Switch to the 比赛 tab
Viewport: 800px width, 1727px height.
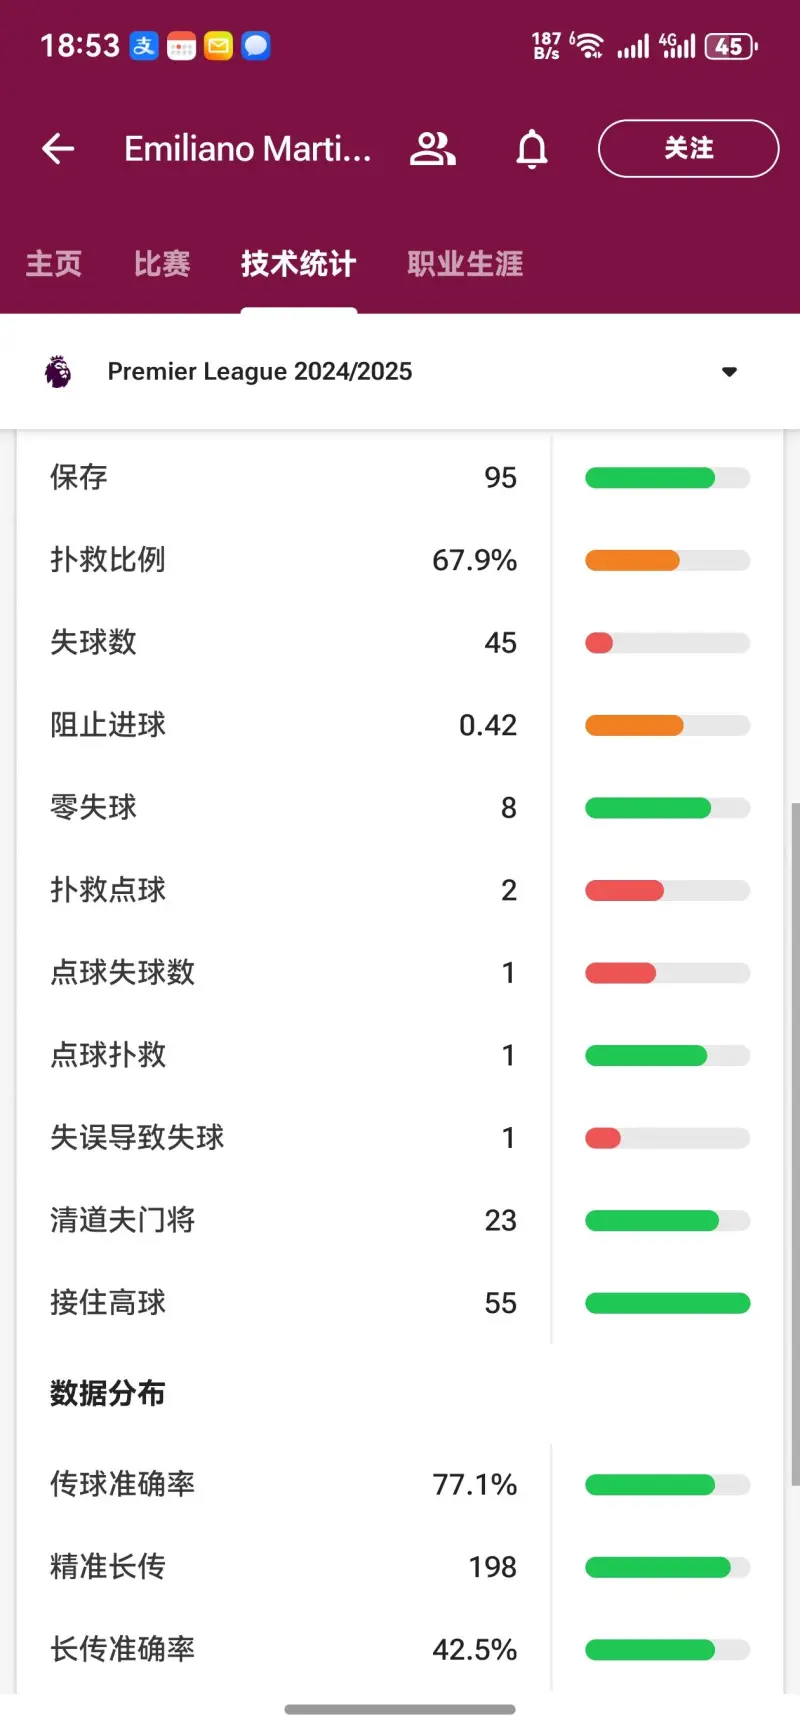[162, 264]
